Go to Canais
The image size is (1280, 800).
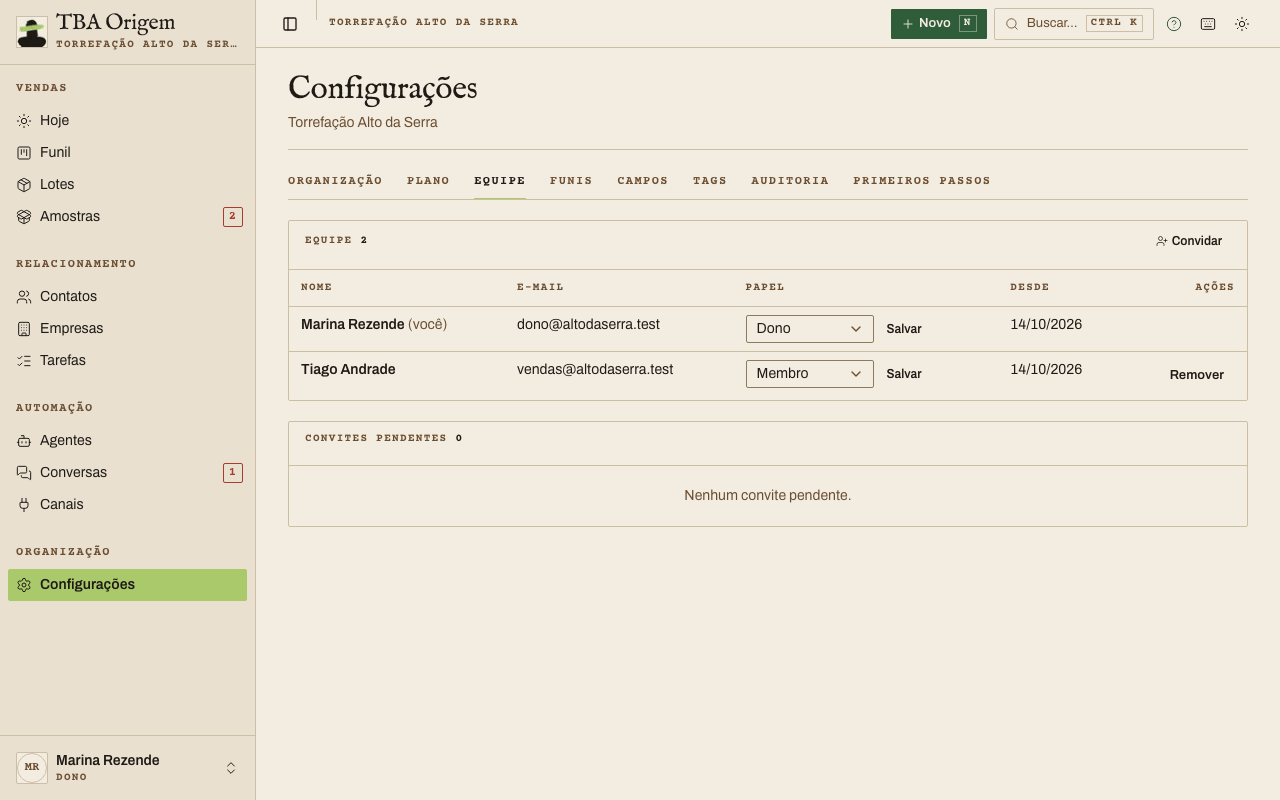[127, 504]
